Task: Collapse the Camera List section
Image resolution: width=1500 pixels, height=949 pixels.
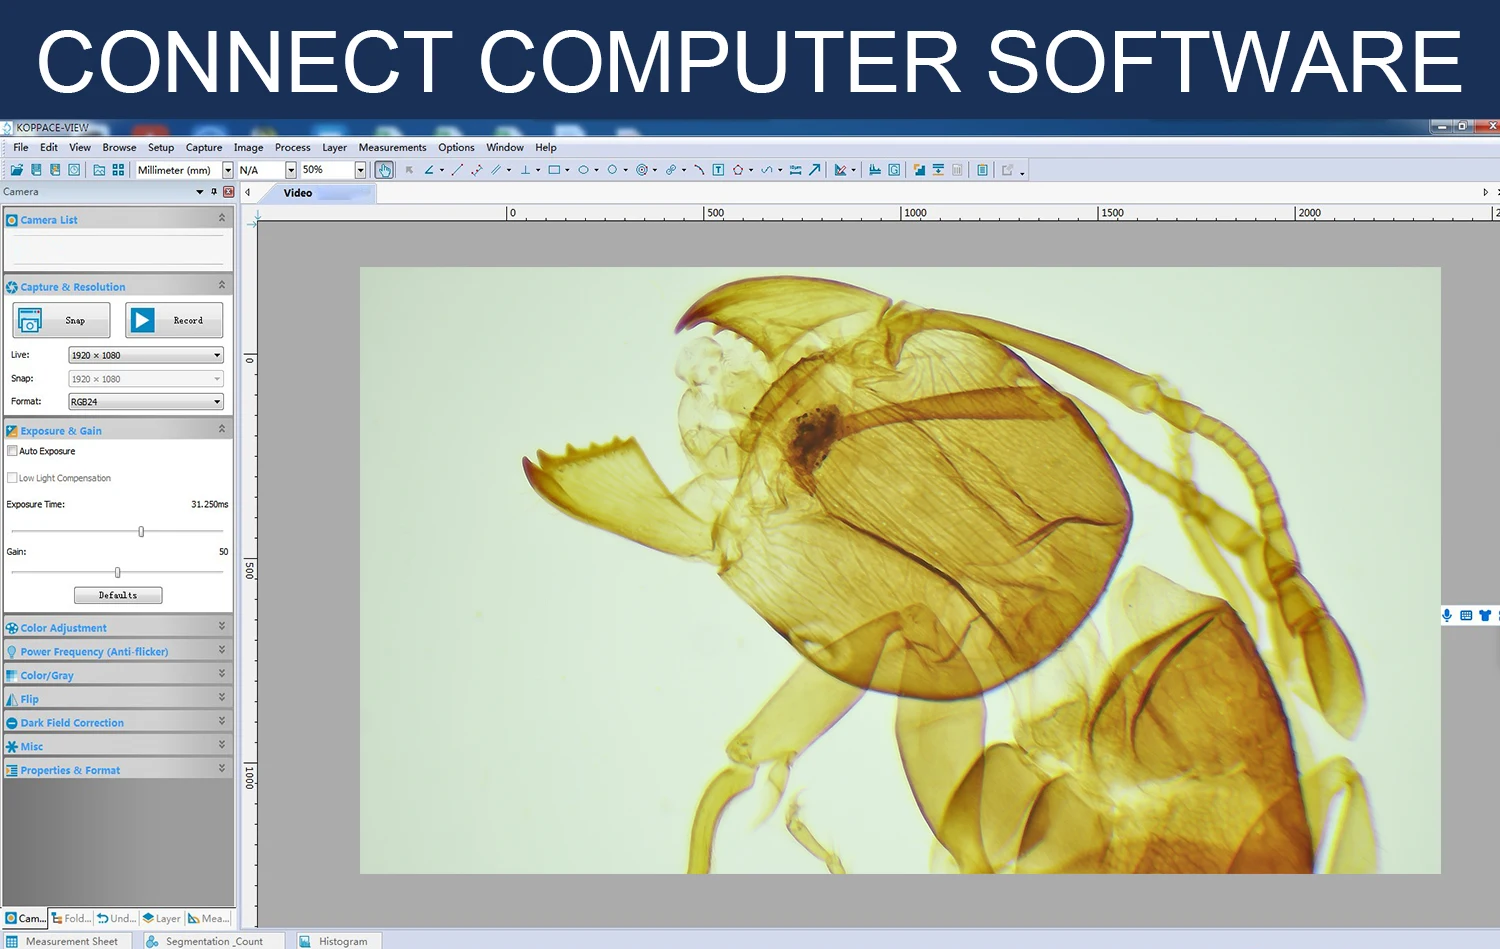Action: tap(222, 217)
